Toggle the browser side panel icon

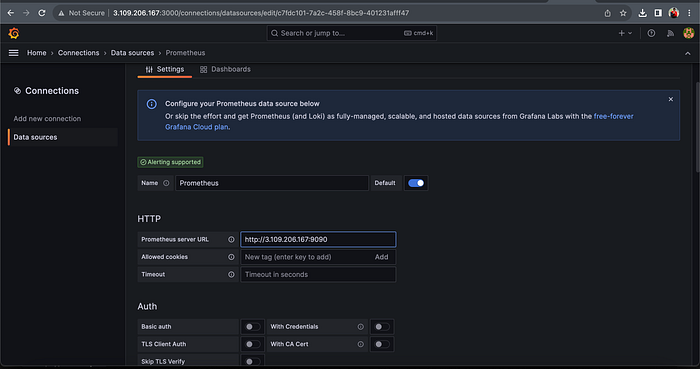[658, 13]
